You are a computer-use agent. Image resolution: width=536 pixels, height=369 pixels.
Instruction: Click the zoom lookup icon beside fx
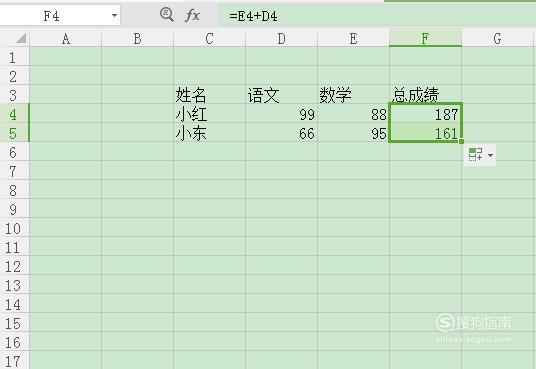[x=166, y=15]
